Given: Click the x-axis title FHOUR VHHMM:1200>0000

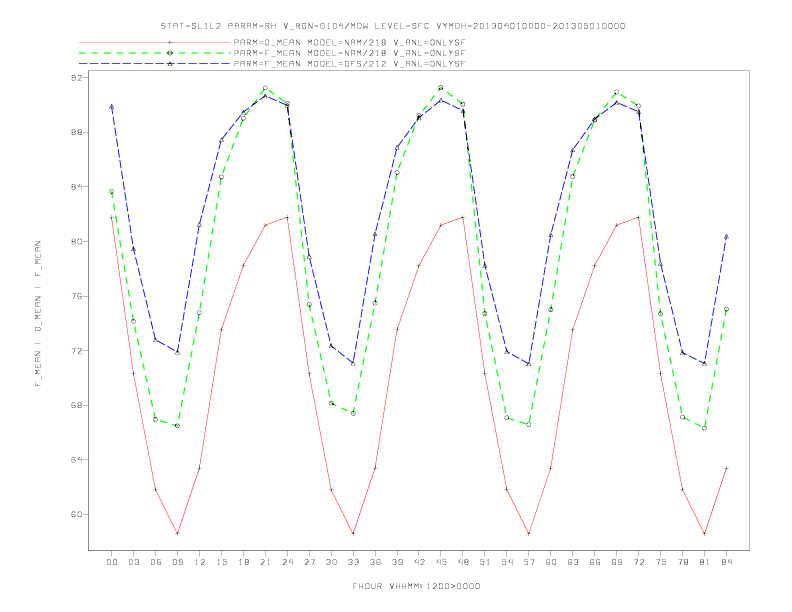Looking at the screenshot, I should click(x=416, y=586).
